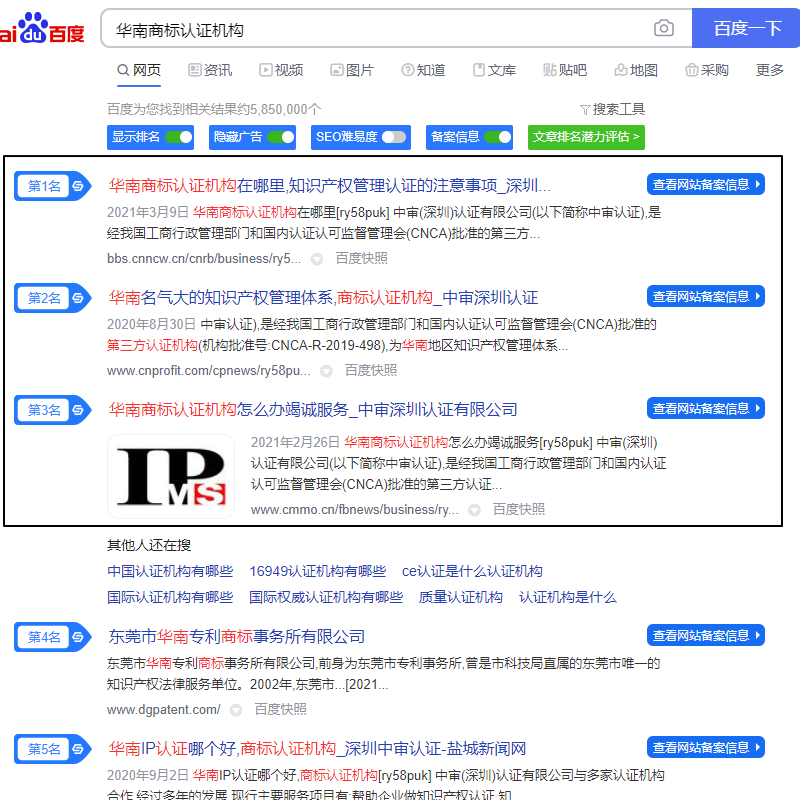
Task: Click the 搜索工具 link
Action: click(x=612, y=110)
